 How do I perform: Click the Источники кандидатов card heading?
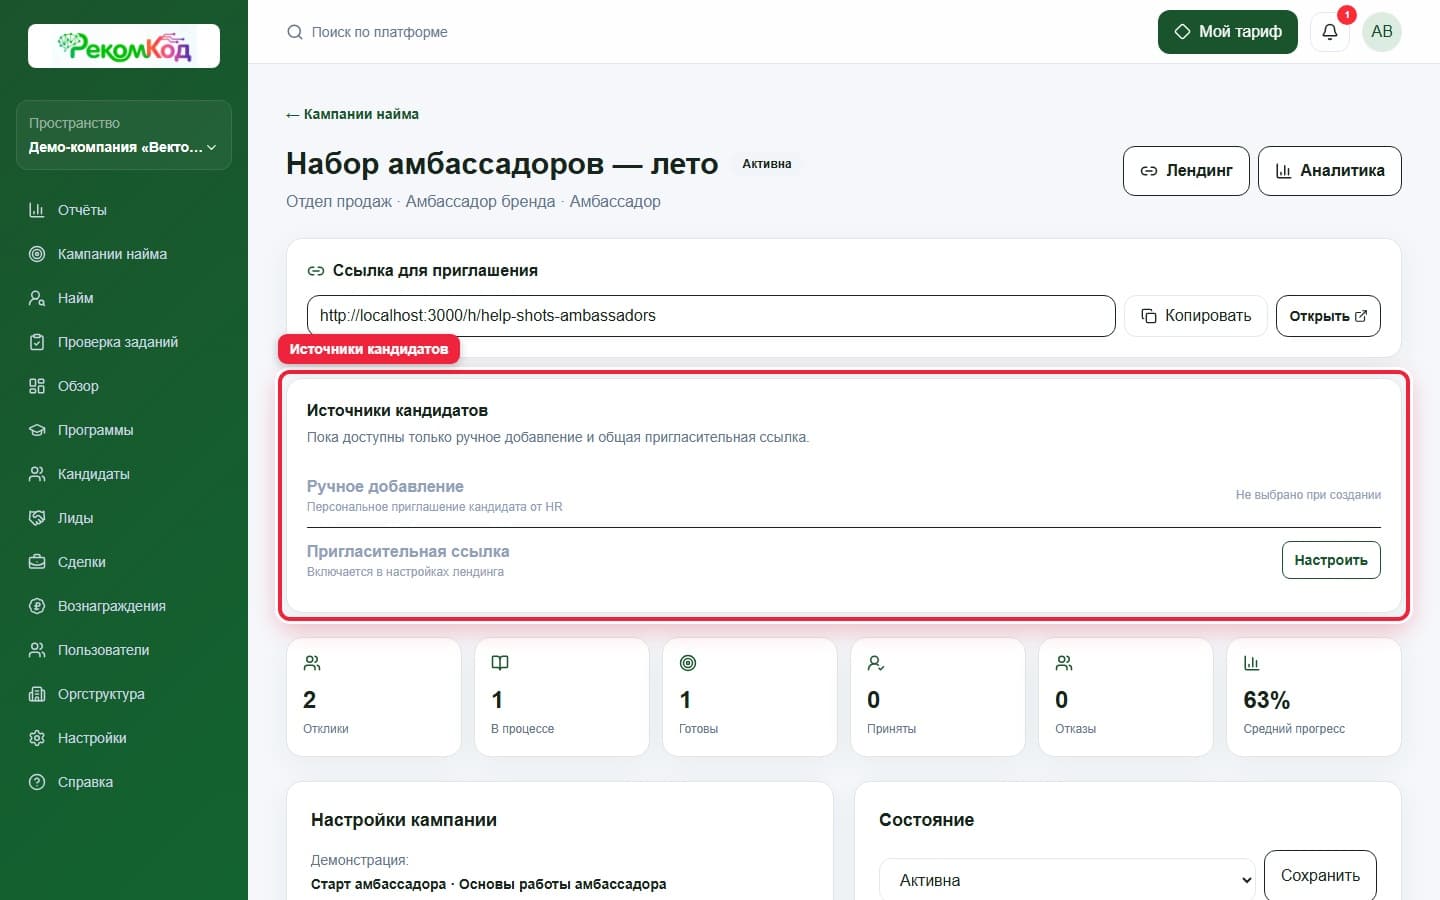397,411
